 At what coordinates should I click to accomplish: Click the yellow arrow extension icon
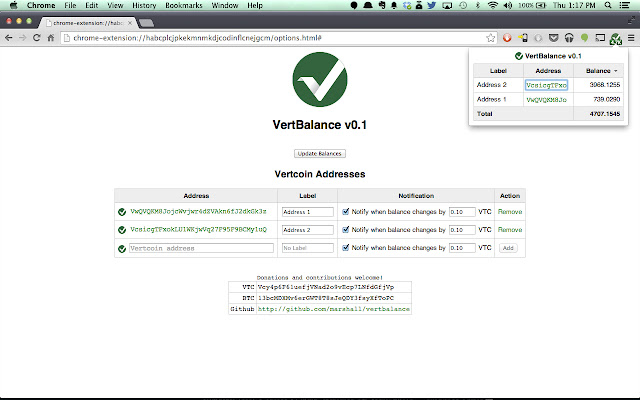point(523,38)
